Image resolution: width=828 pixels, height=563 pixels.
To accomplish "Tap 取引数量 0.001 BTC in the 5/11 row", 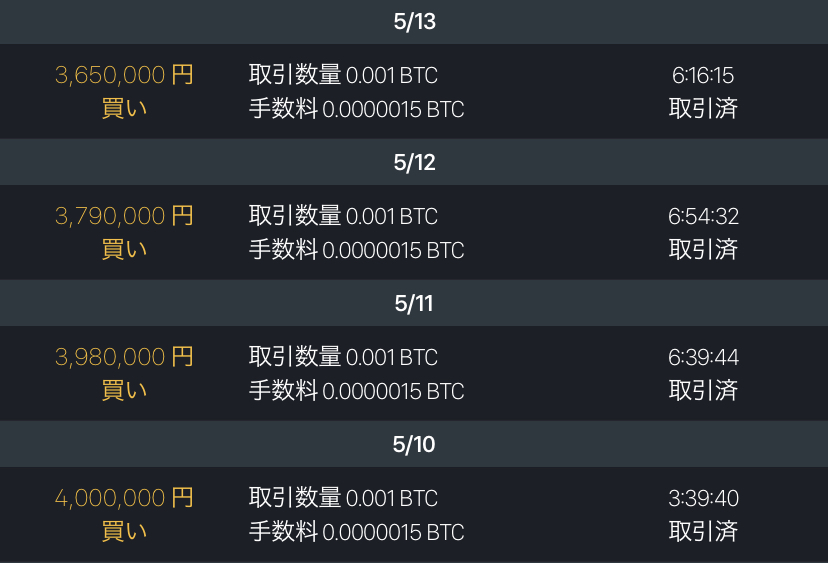I will point(343,356).
